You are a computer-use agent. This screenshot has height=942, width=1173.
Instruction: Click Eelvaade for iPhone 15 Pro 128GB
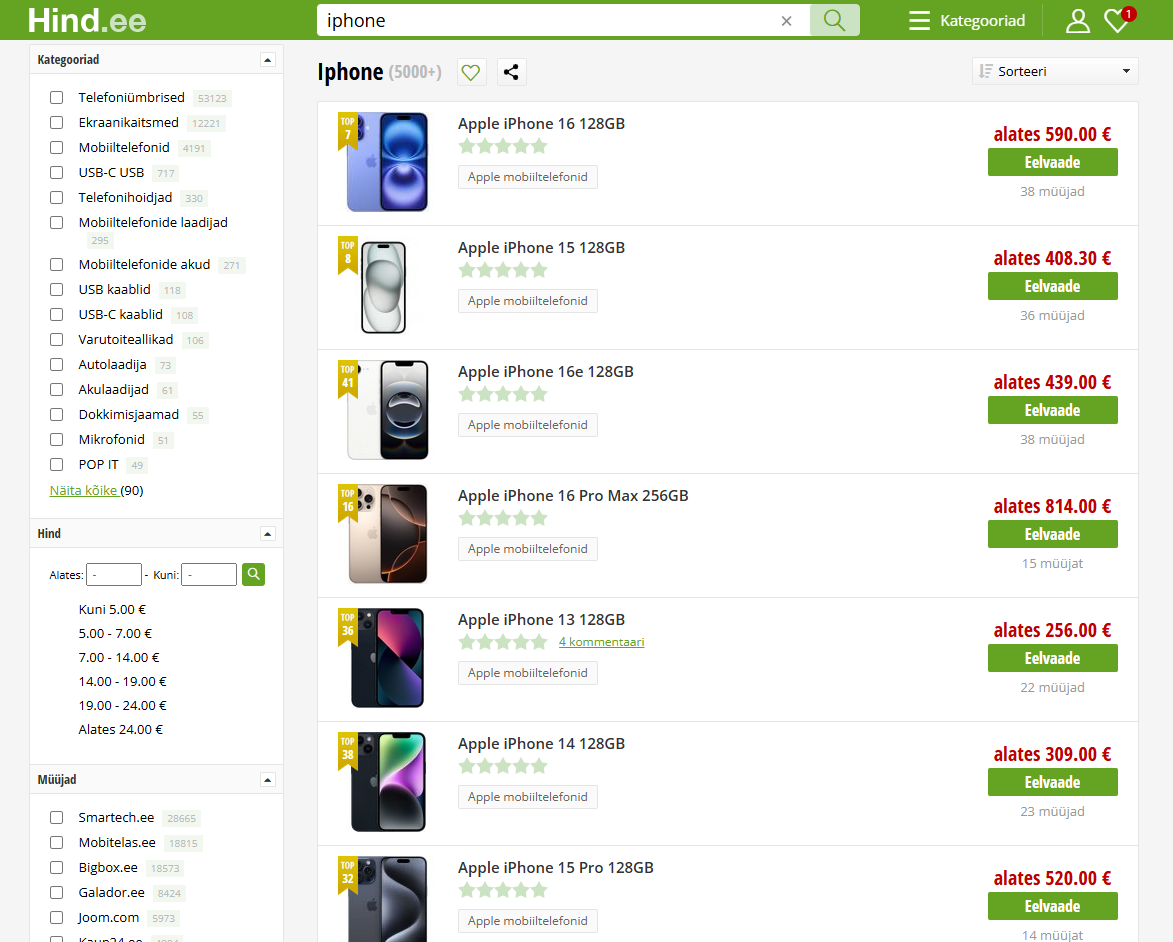pos(1053,907)
